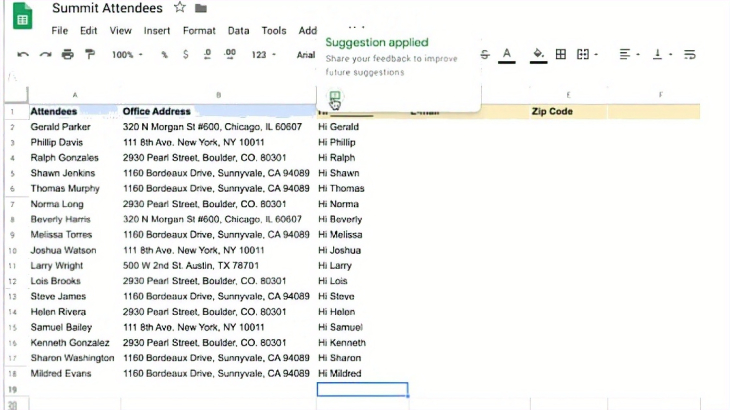Select Gerald Parker's Chicago address cell

tap(218, 127)
